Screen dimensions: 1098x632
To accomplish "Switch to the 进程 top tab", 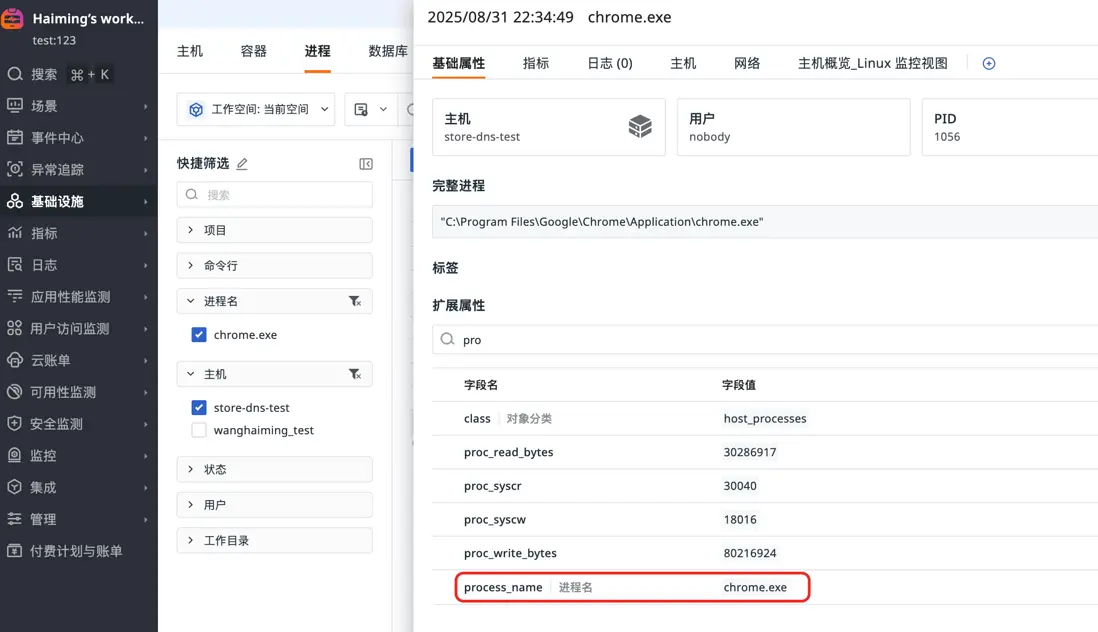I will coord(317,51).
